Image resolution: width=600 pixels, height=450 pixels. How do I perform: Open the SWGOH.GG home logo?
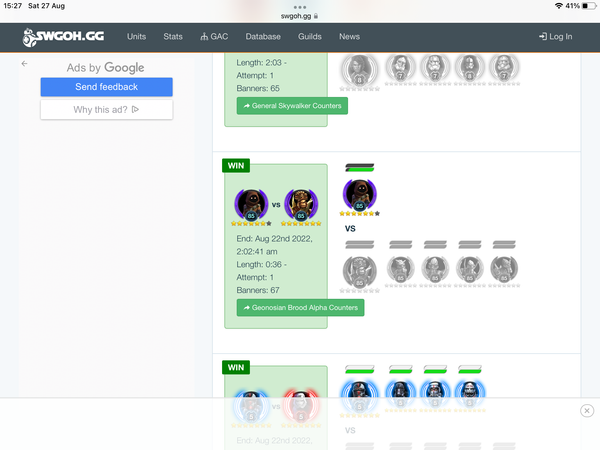[64, 37]
